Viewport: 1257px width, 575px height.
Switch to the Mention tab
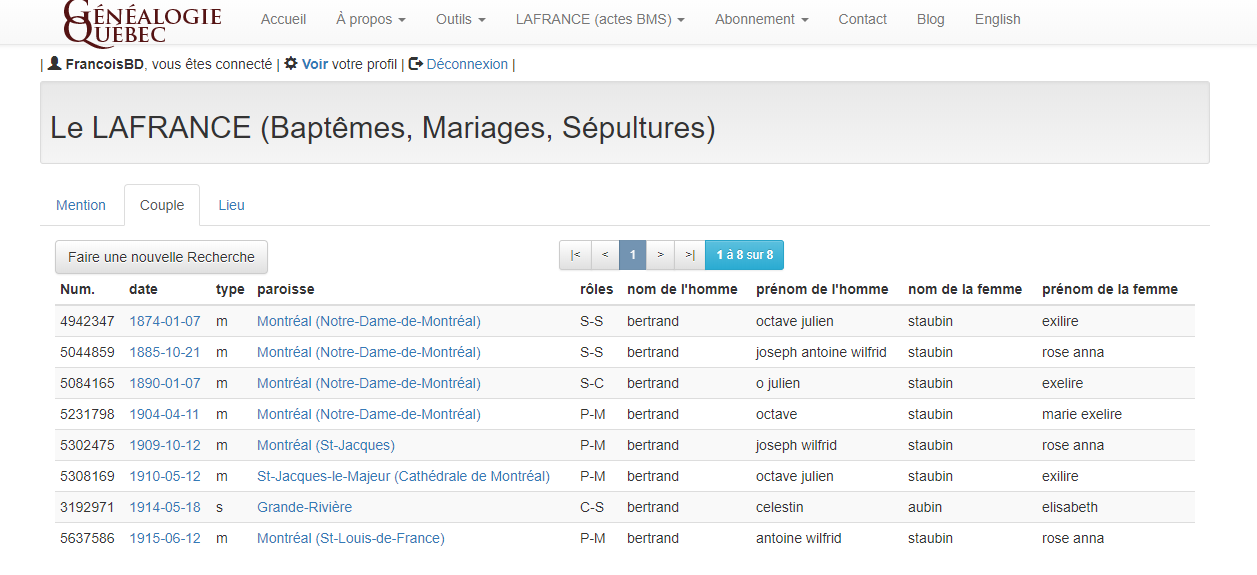81,205
